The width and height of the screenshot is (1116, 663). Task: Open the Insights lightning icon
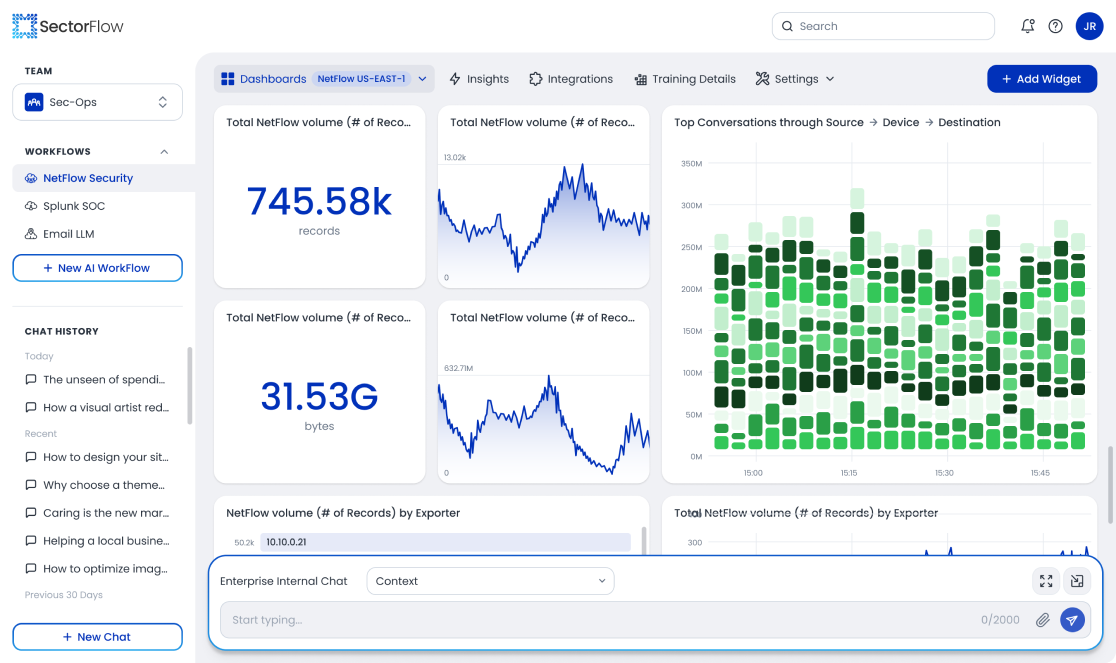pos(453,78)
